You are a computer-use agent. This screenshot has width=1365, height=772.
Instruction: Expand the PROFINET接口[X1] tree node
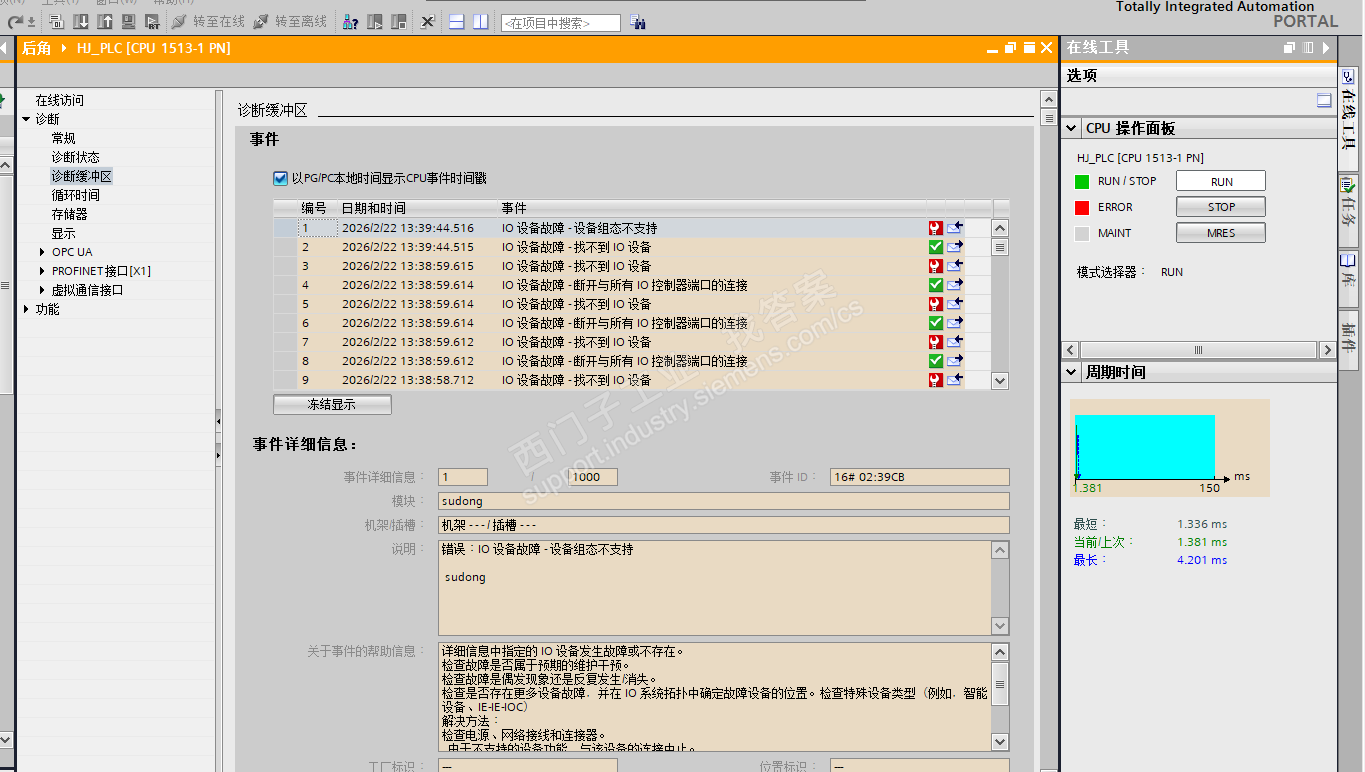click(42, 271)
